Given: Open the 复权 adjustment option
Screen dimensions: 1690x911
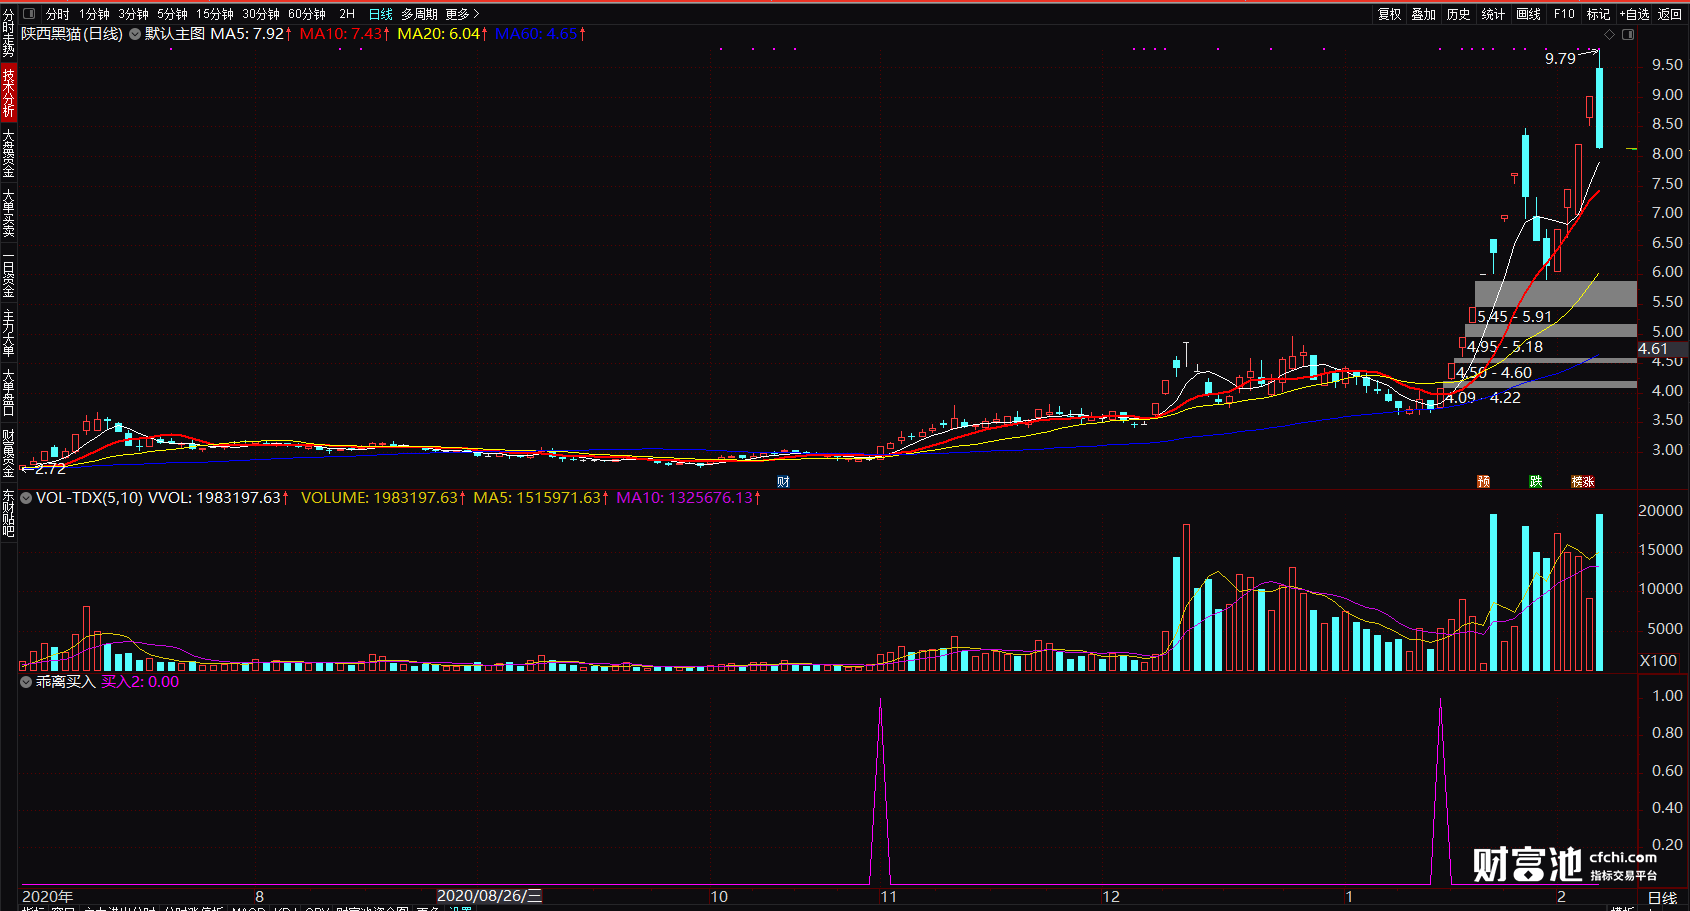Looking at the screenshot, I should 1390,14.
